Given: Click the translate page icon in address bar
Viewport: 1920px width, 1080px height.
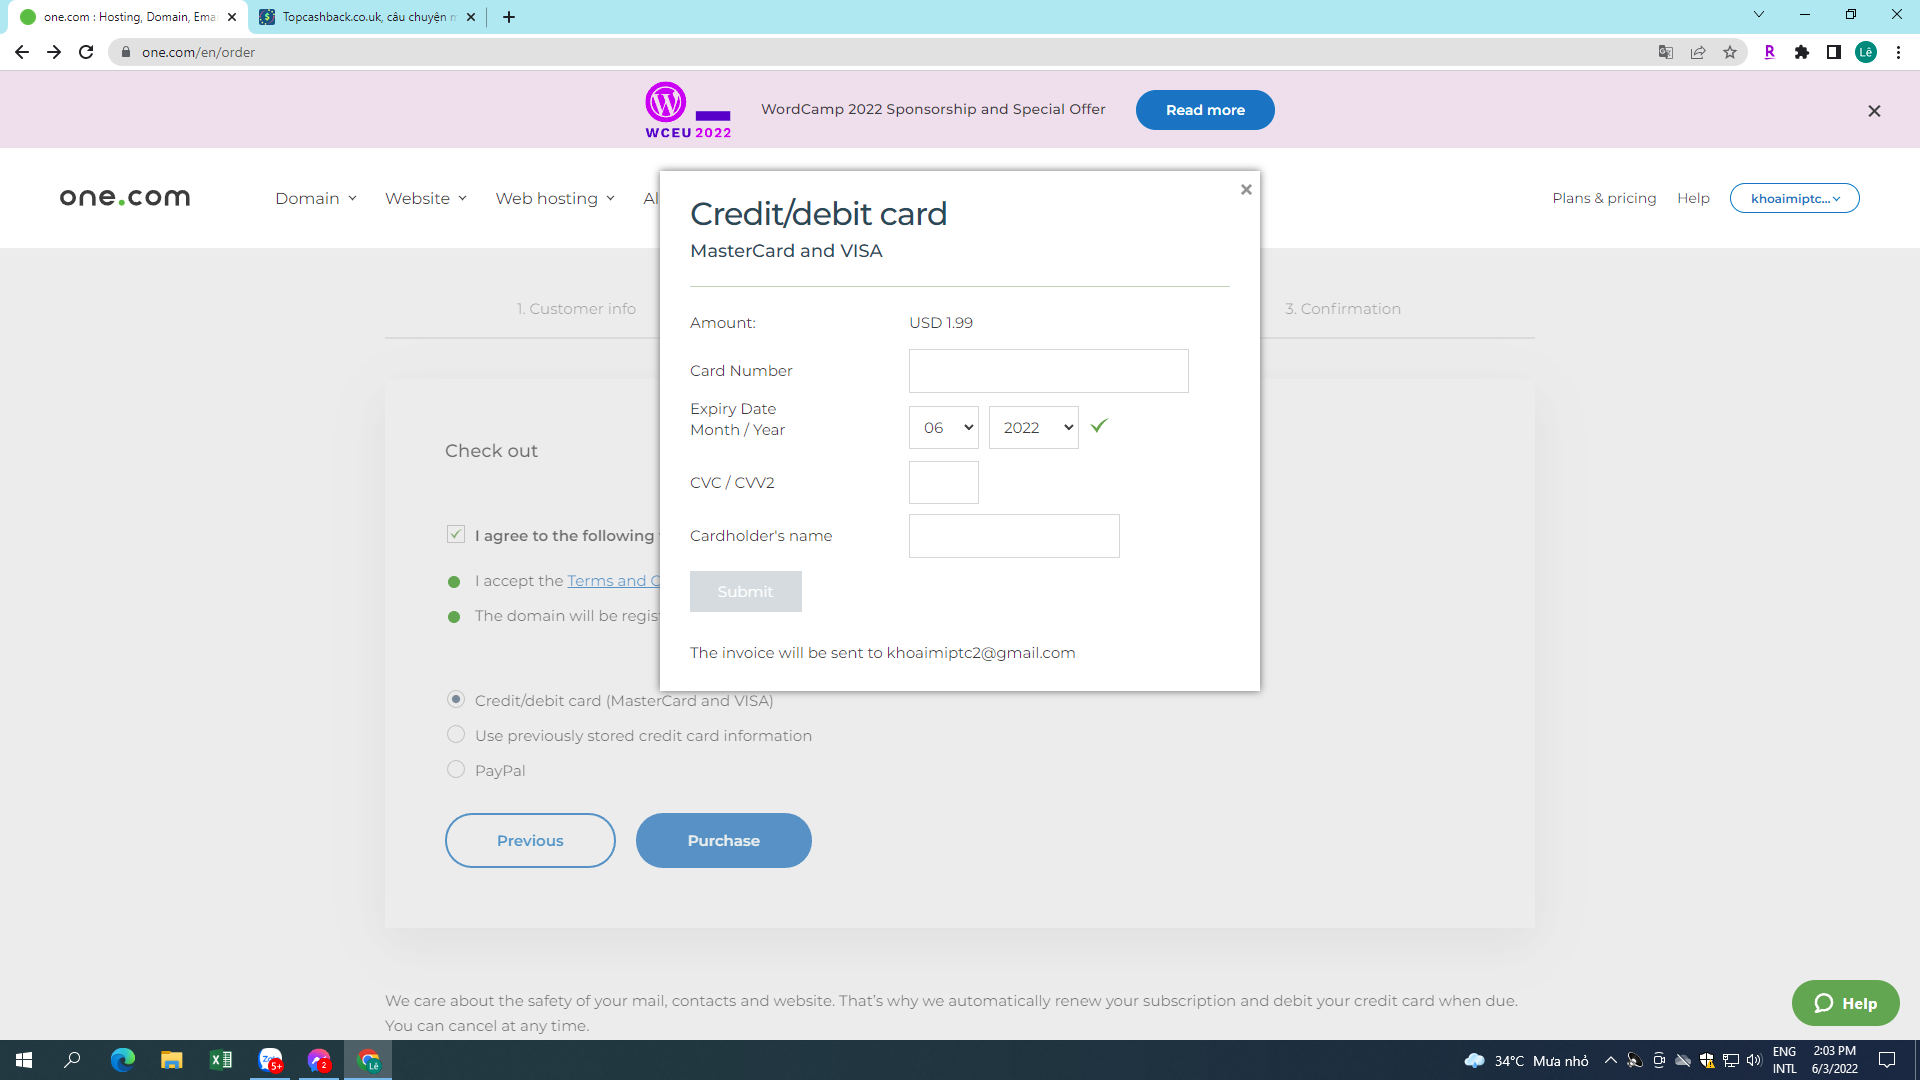Looking at the screenshot, I should [1666, 52].
